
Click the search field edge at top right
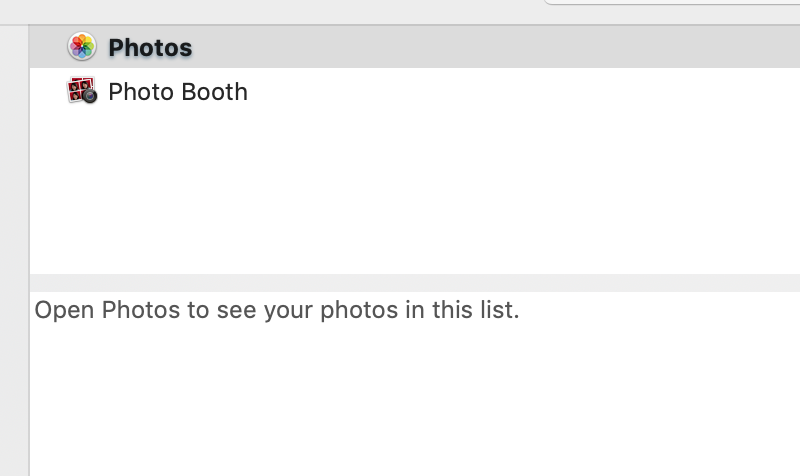[671, 2]
